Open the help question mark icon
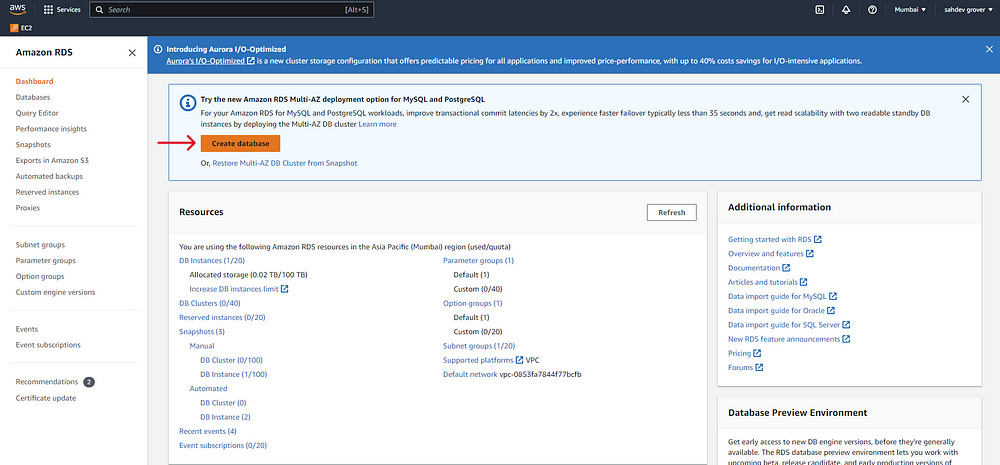Viewport: 1000px width, 465px height. (x=872, y=10)
